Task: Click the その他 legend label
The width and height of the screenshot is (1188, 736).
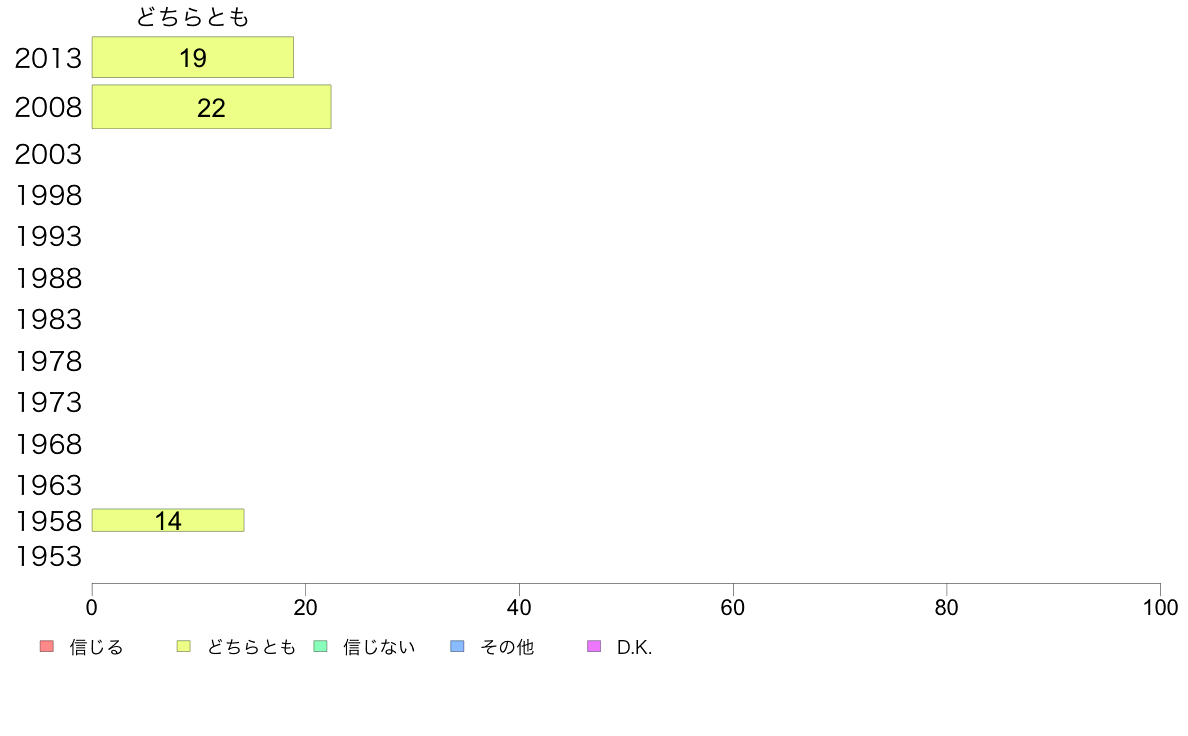Action: pos(507,647)
